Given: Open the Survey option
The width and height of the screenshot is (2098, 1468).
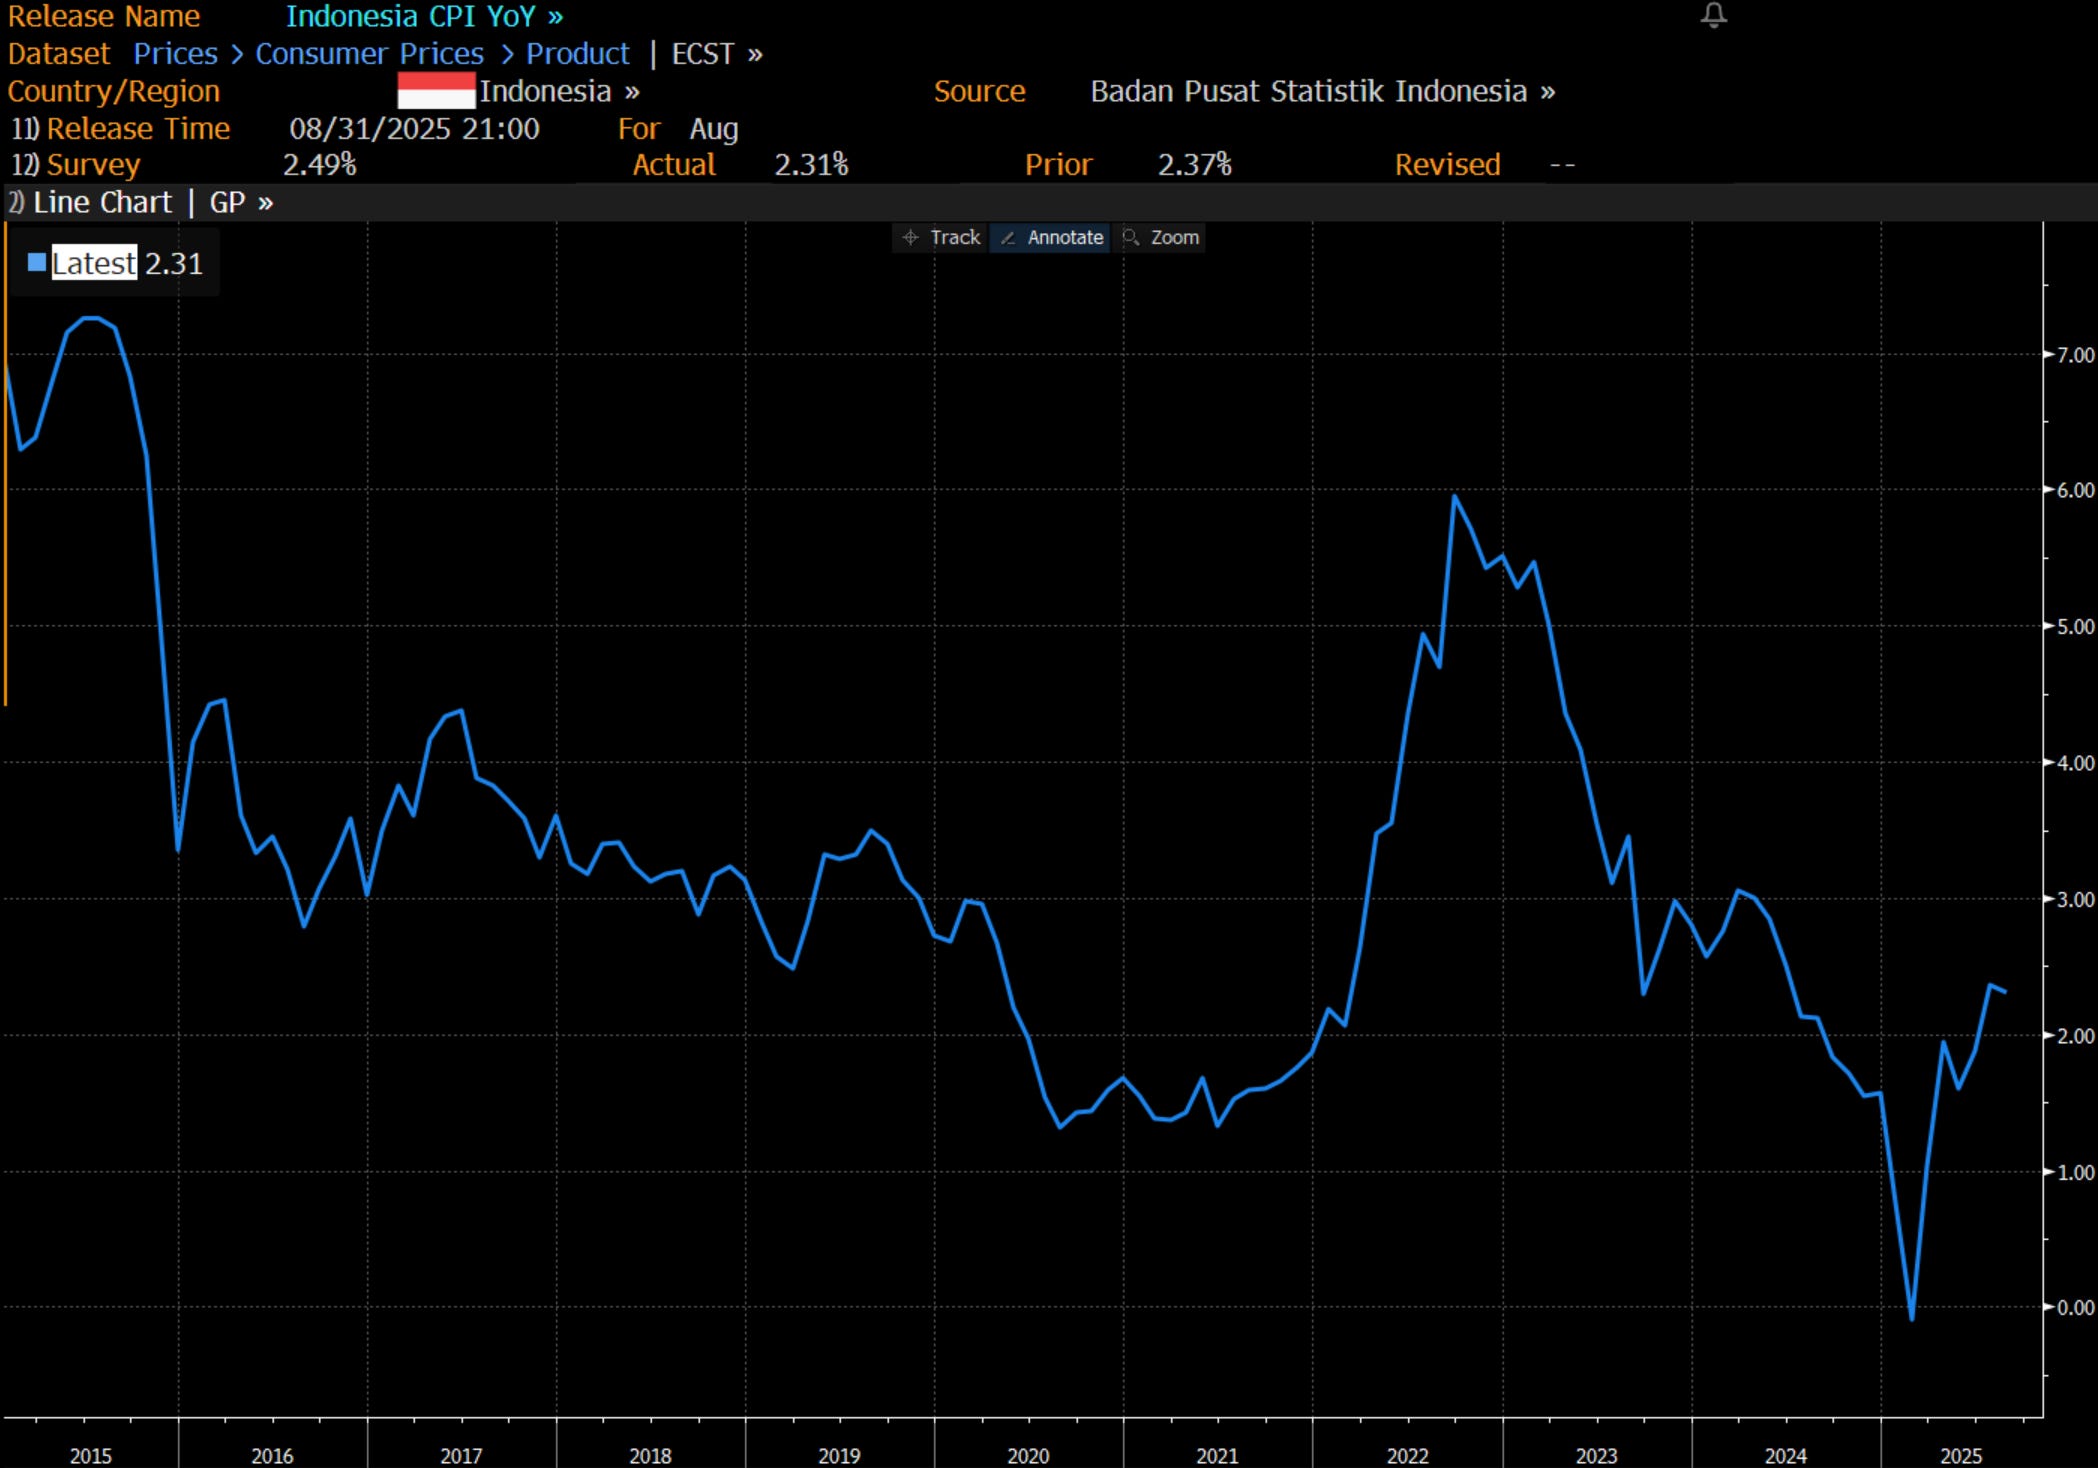Looking at the screenshot, I should [92, 165].
